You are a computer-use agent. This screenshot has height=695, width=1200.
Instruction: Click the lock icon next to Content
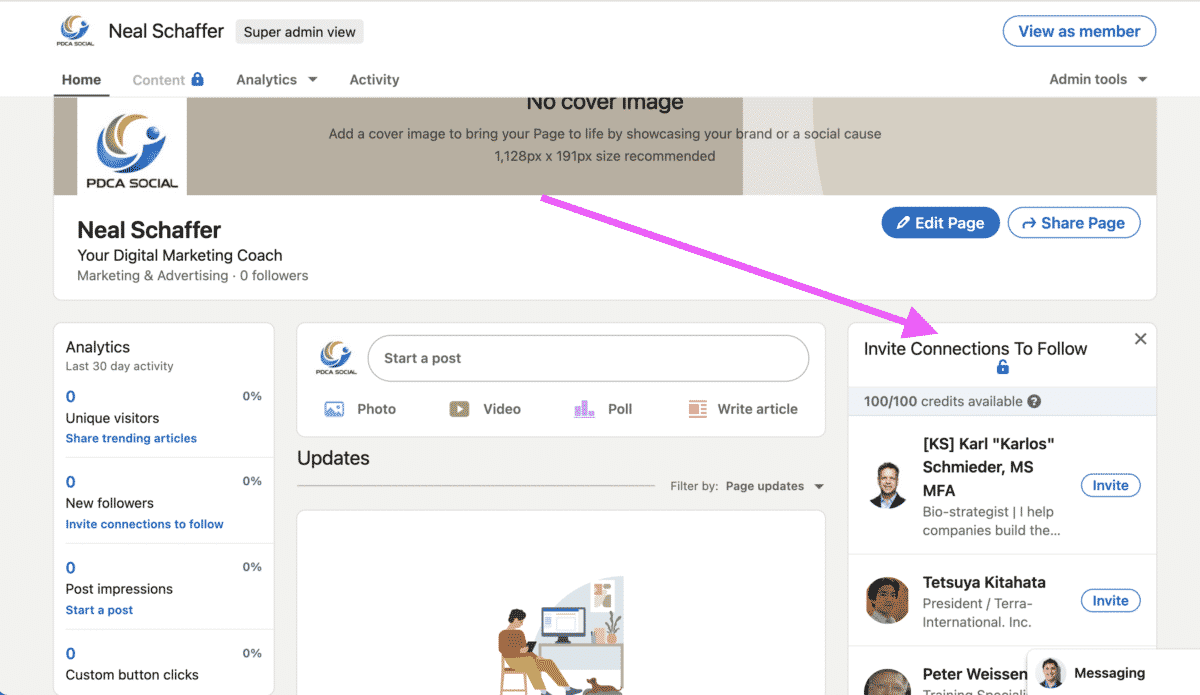[x=198, y=79]
